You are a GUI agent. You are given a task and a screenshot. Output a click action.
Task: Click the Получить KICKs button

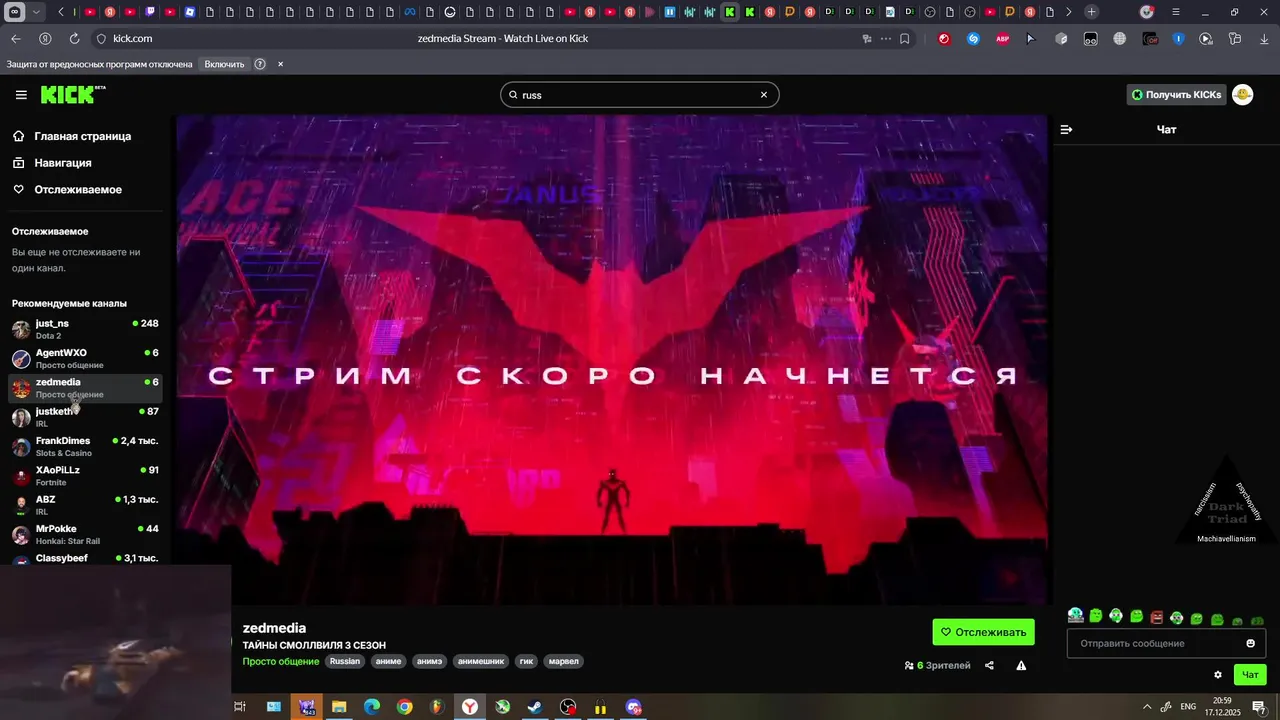[x=1176, y=95]
